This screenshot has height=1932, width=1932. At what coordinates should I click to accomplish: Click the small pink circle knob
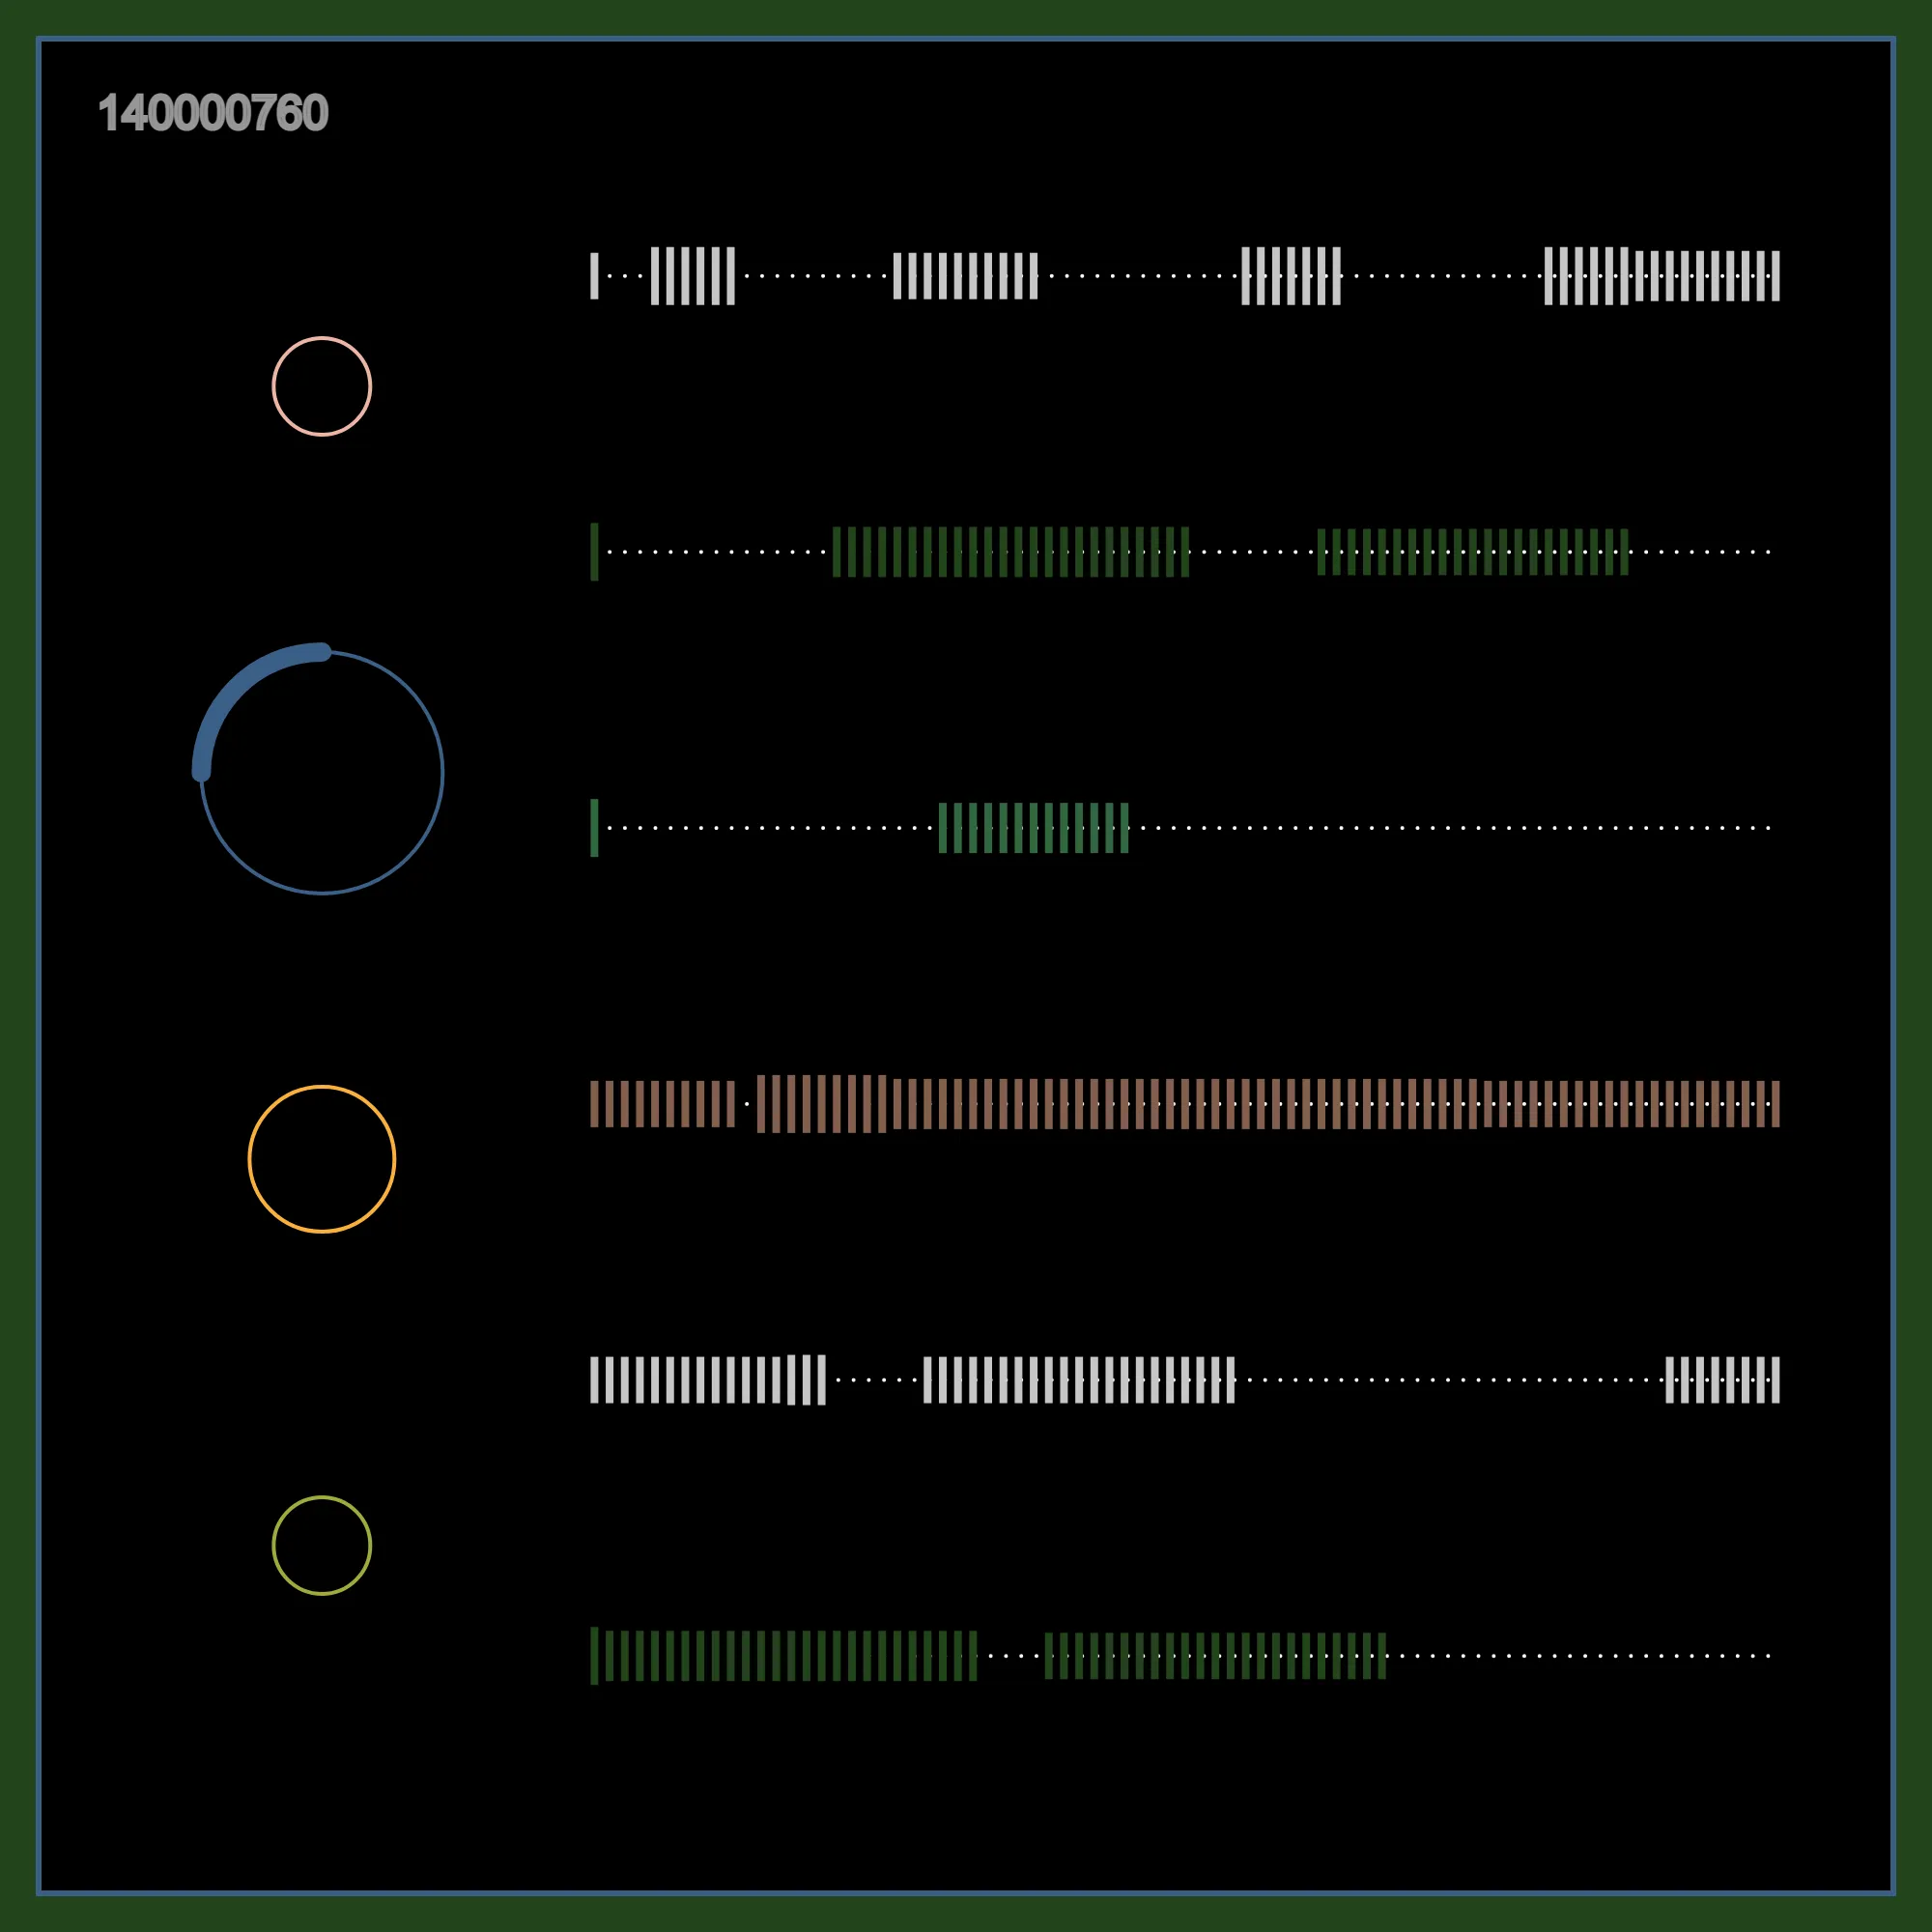pos(322,386)
